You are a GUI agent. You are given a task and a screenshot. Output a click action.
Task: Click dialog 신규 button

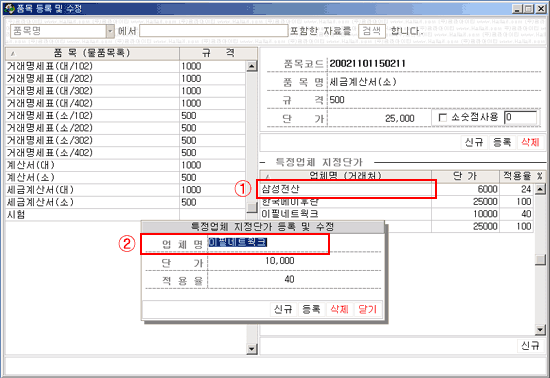[283, 309]
